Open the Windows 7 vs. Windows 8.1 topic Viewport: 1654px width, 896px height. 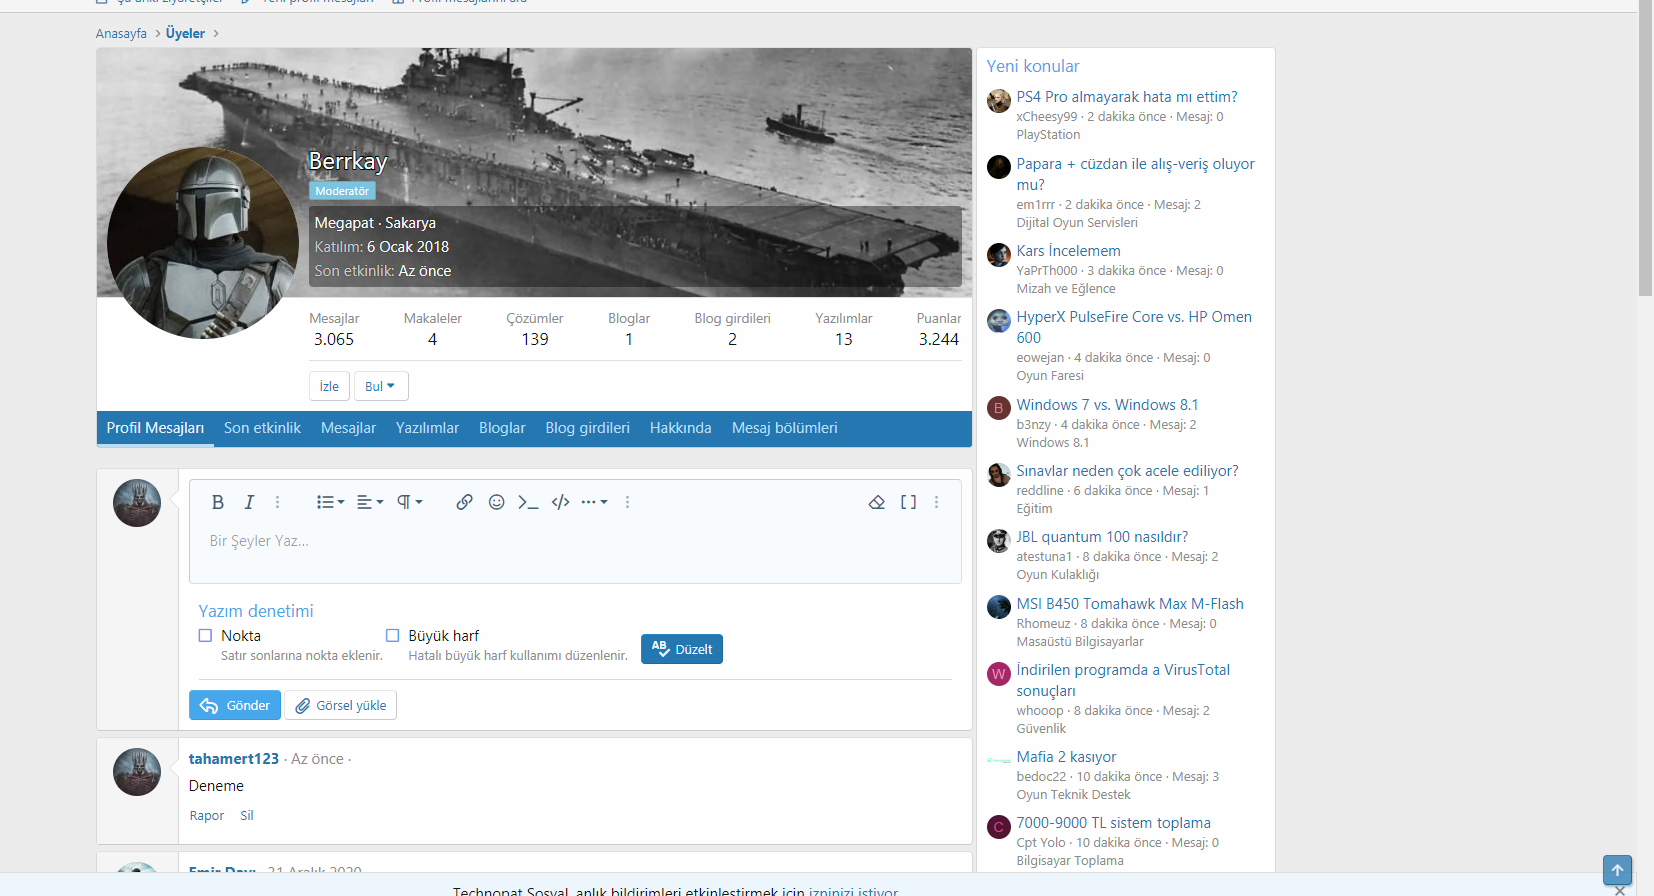(x=1107, y=405)
